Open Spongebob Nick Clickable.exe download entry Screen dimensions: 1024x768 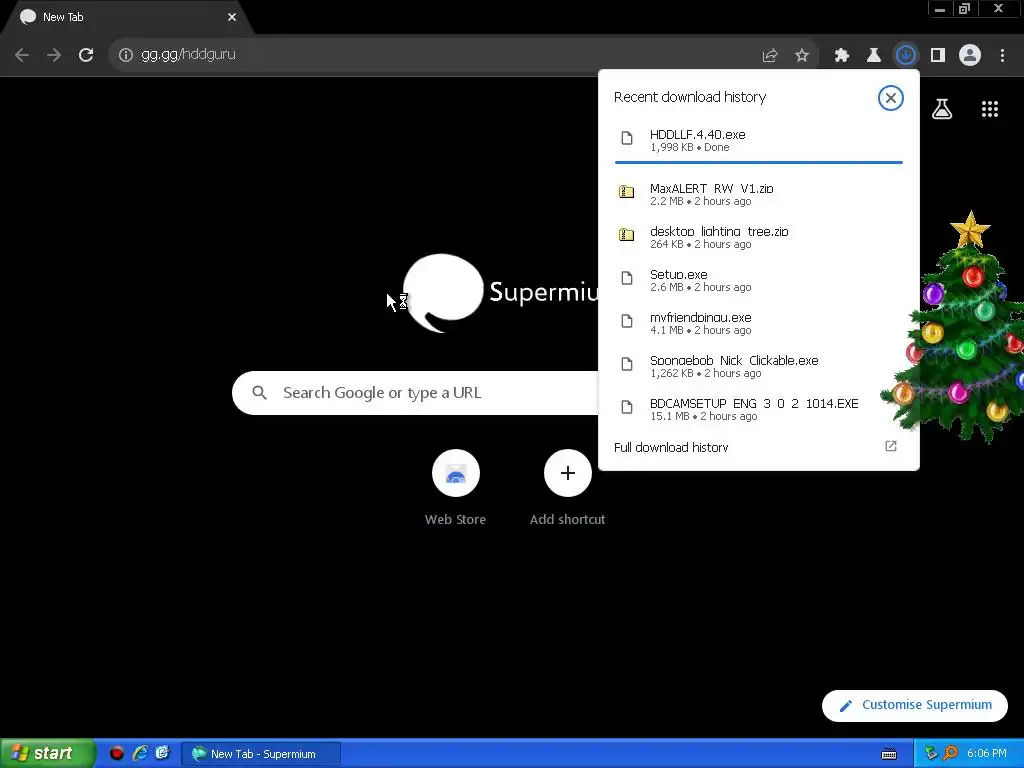[x=758, y=366]
